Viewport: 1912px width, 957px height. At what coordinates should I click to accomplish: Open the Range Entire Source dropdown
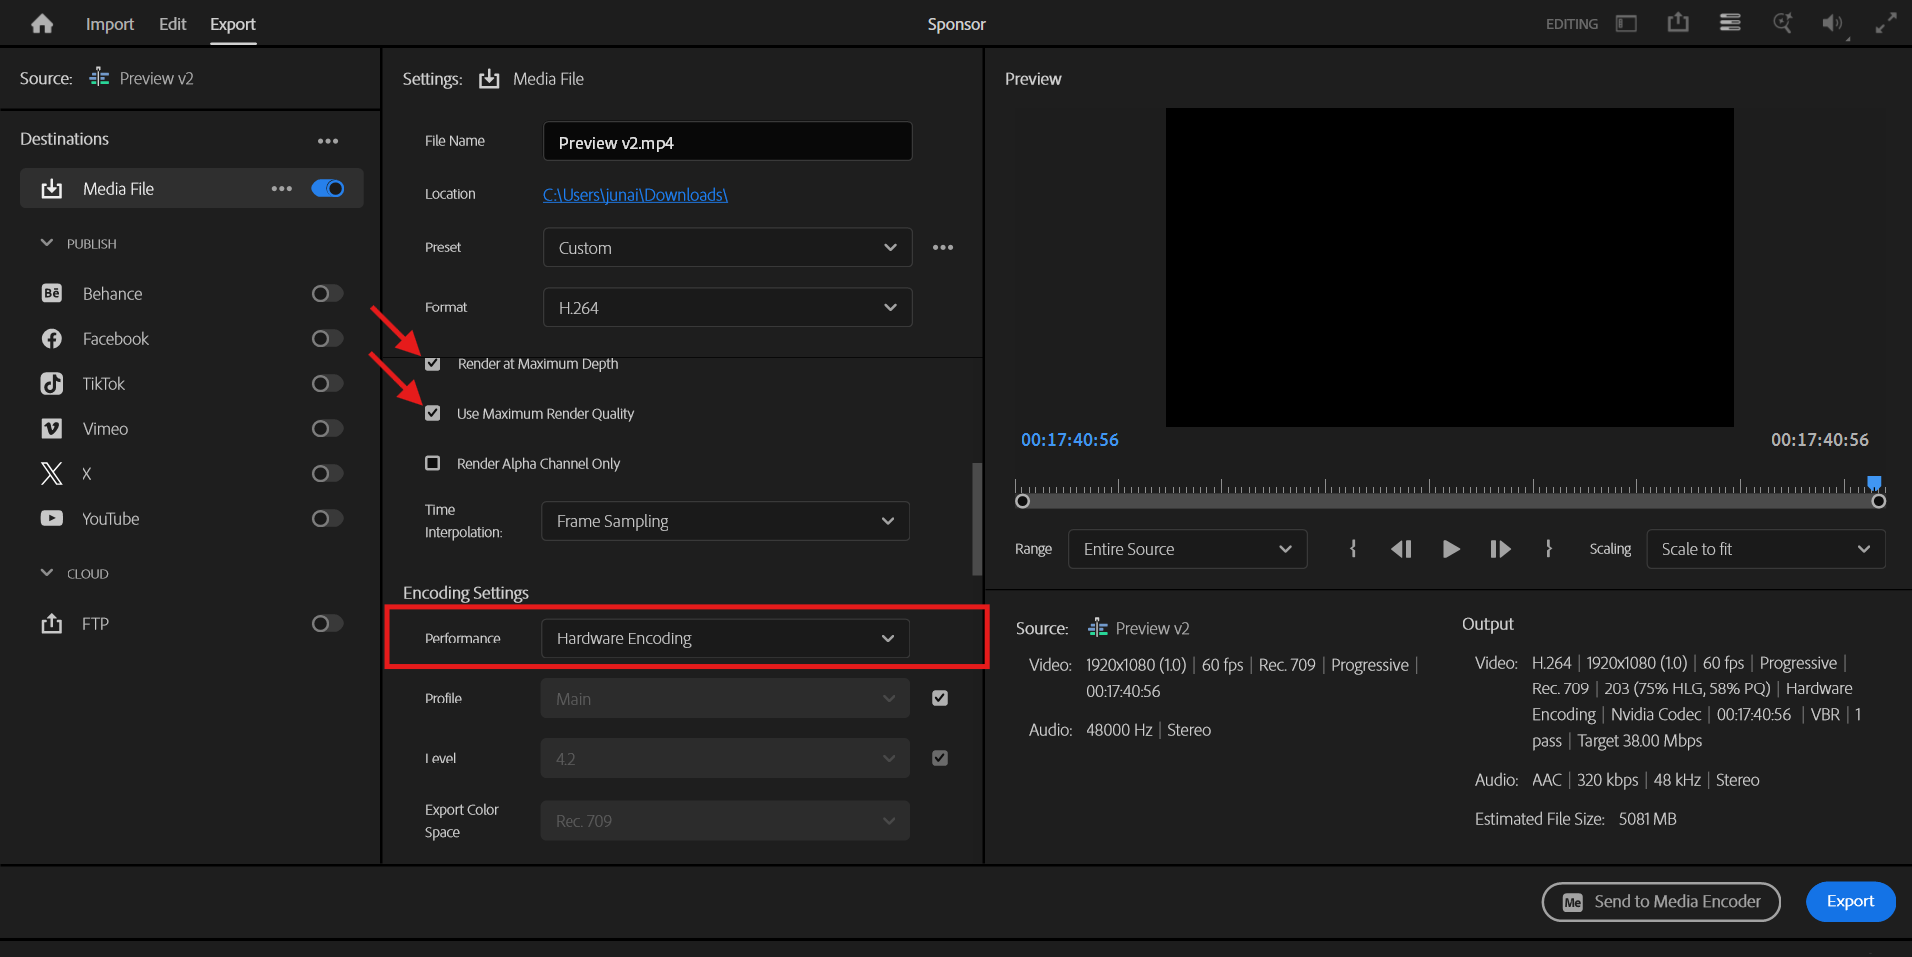click(x=1187, y=549)
